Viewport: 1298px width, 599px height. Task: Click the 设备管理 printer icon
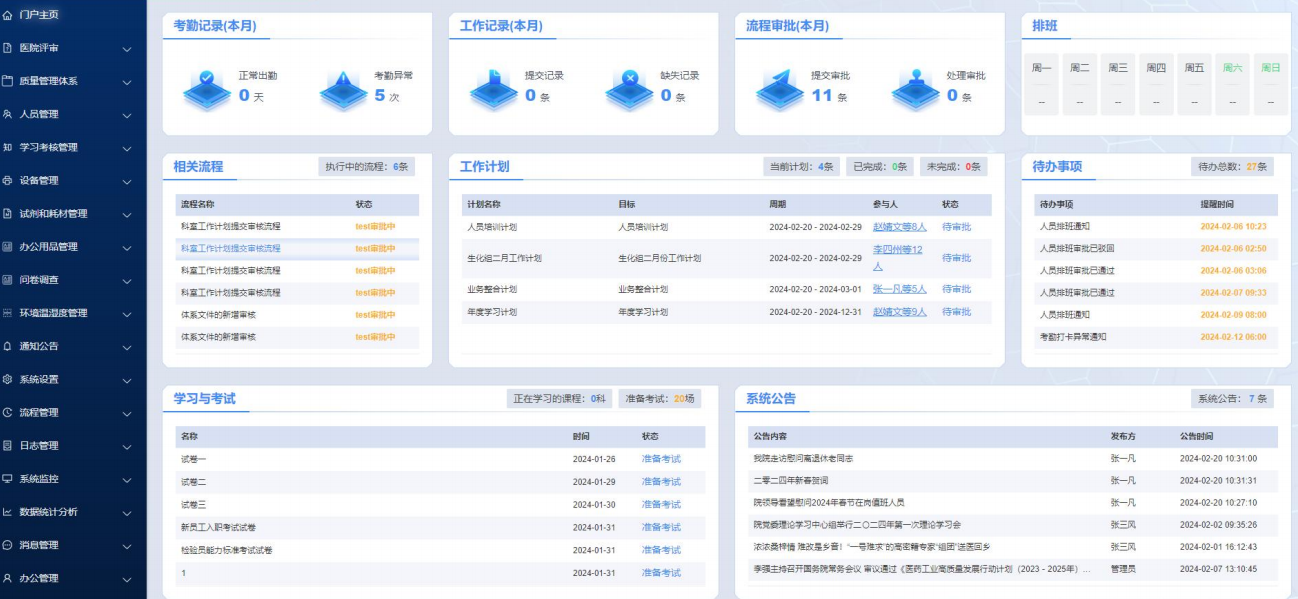(x=8, y=181)
